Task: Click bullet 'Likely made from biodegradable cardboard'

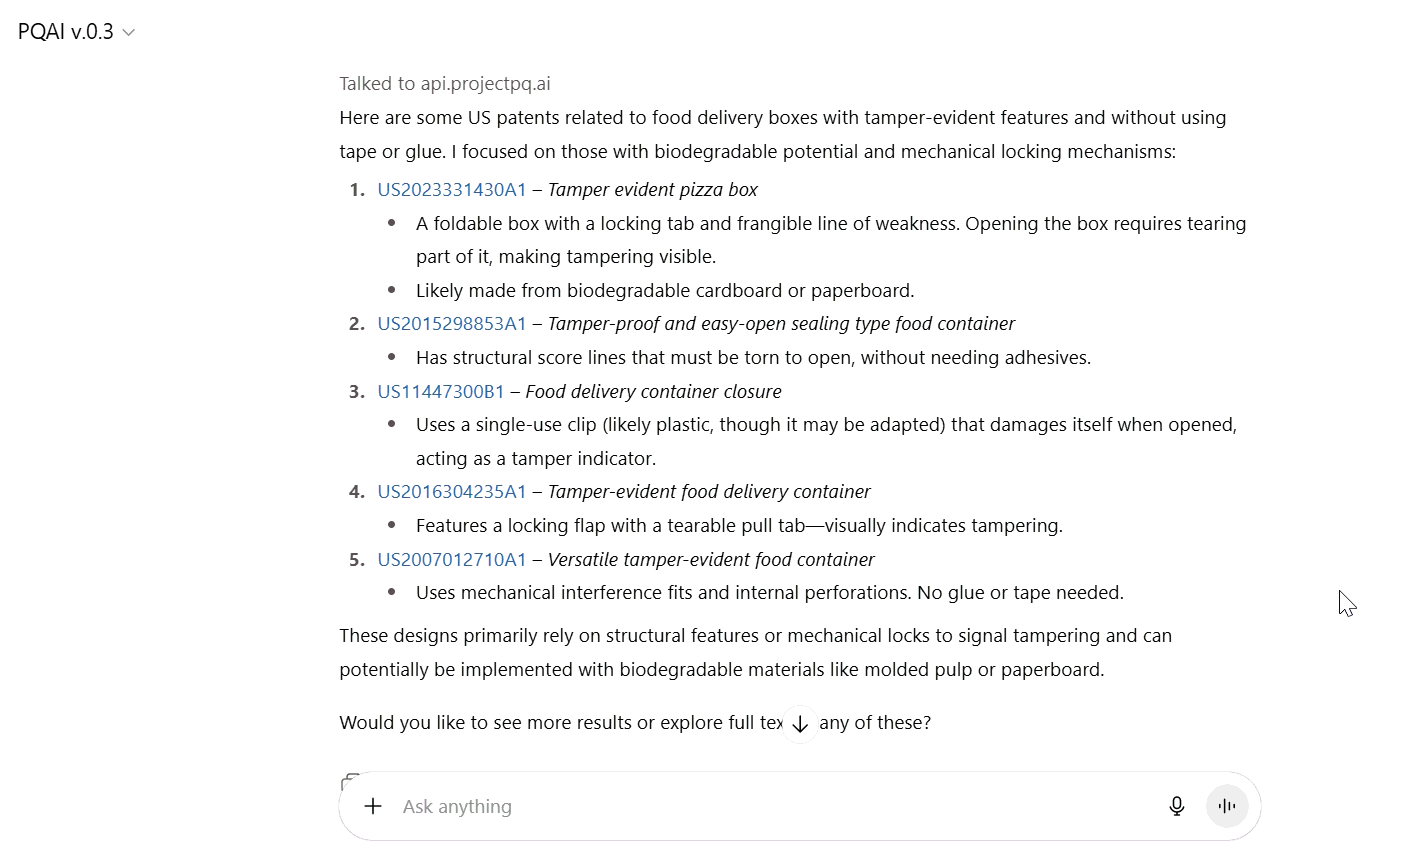Action: [x=664, y=291]
